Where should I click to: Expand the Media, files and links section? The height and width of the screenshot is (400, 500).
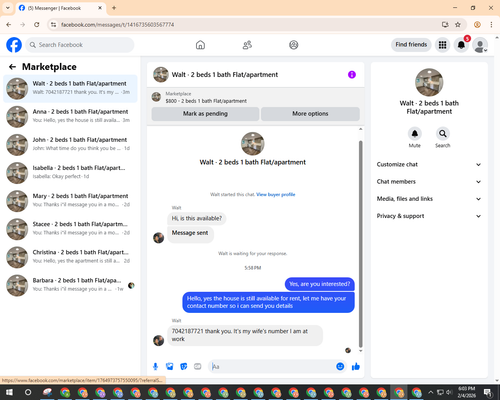point(429,199)
